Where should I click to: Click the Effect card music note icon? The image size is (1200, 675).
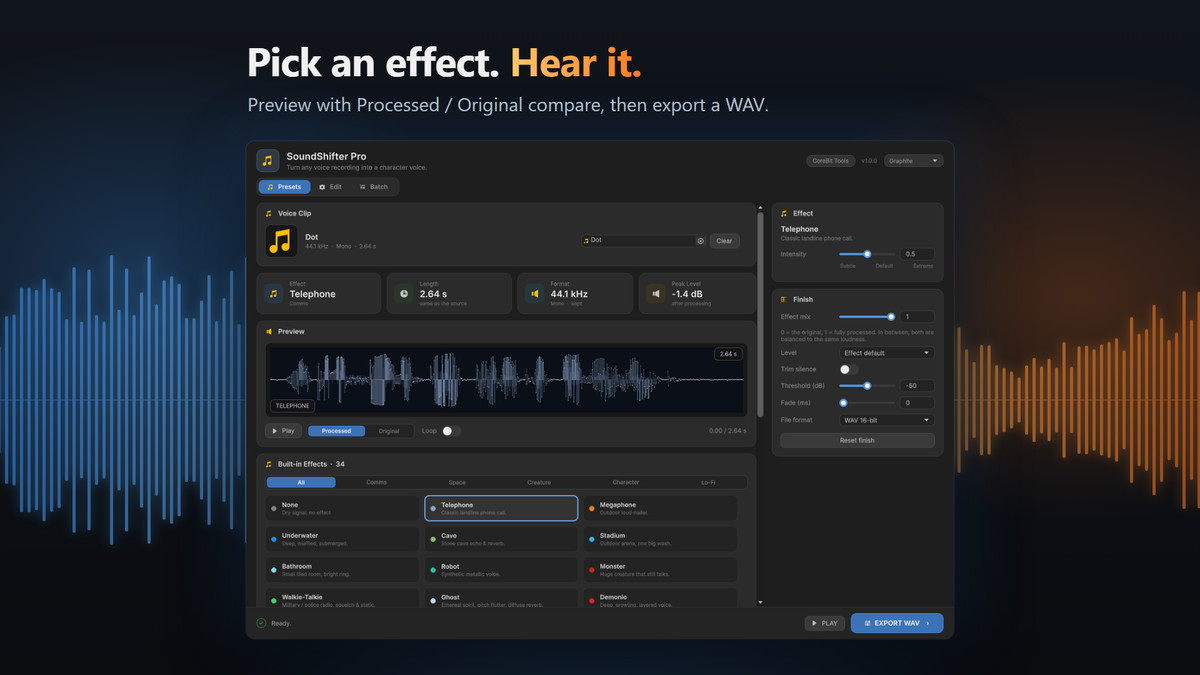click(x=273, y=294)
